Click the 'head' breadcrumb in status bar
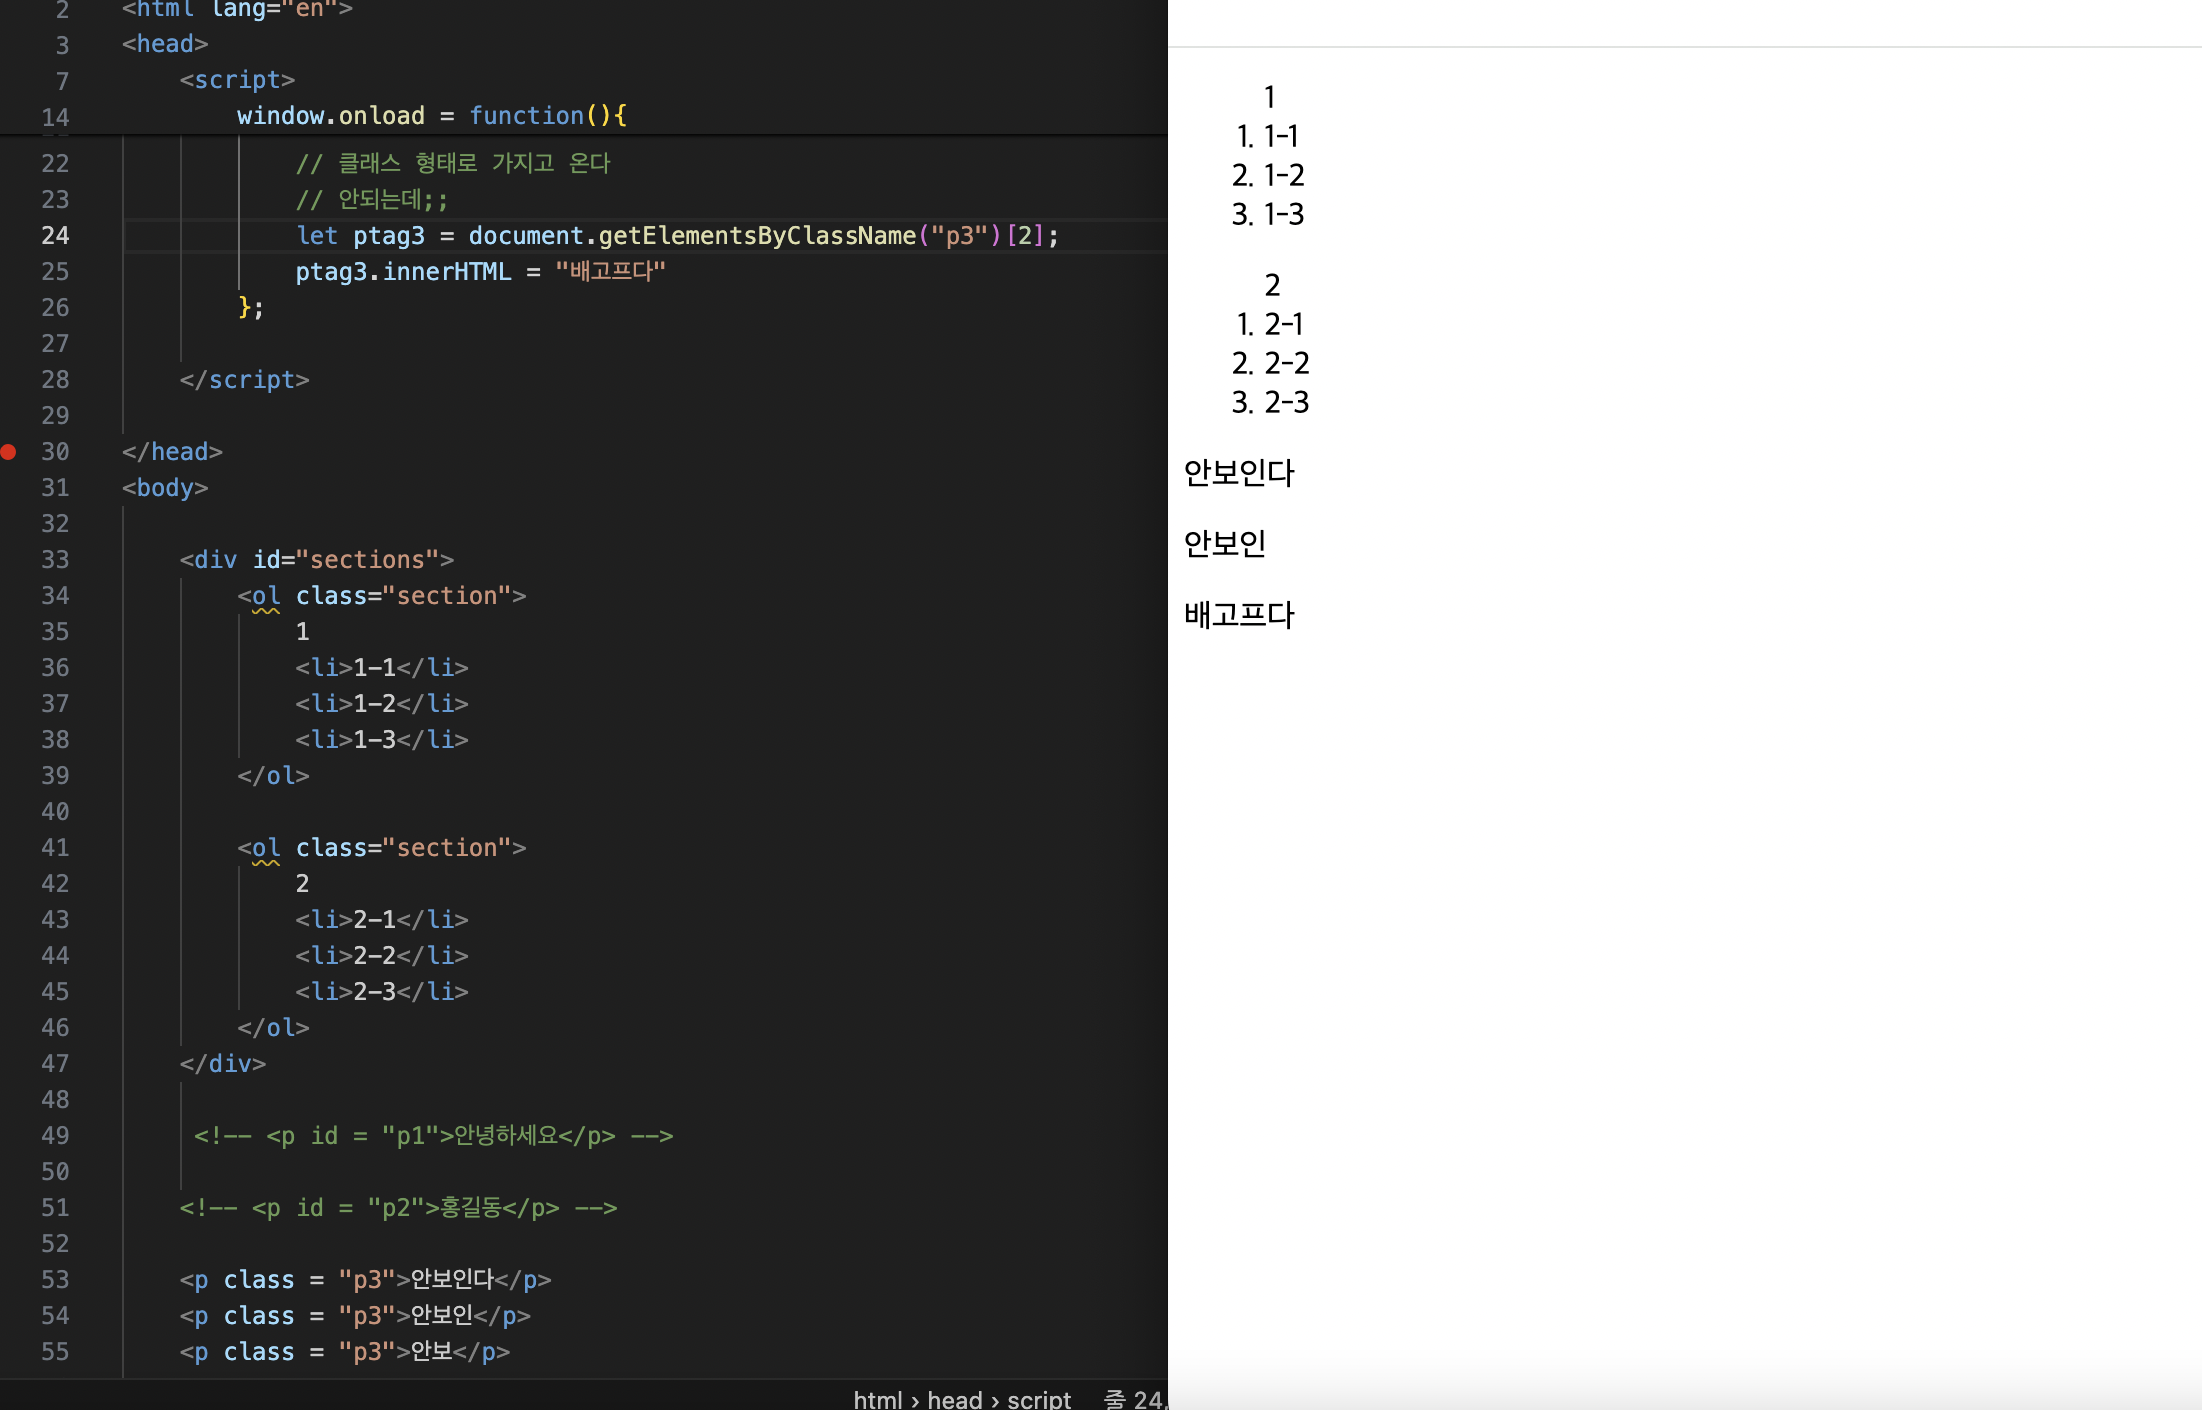Viewport: 2202px width, 1410px height. pyautogui.click(x=954, y=1399)
